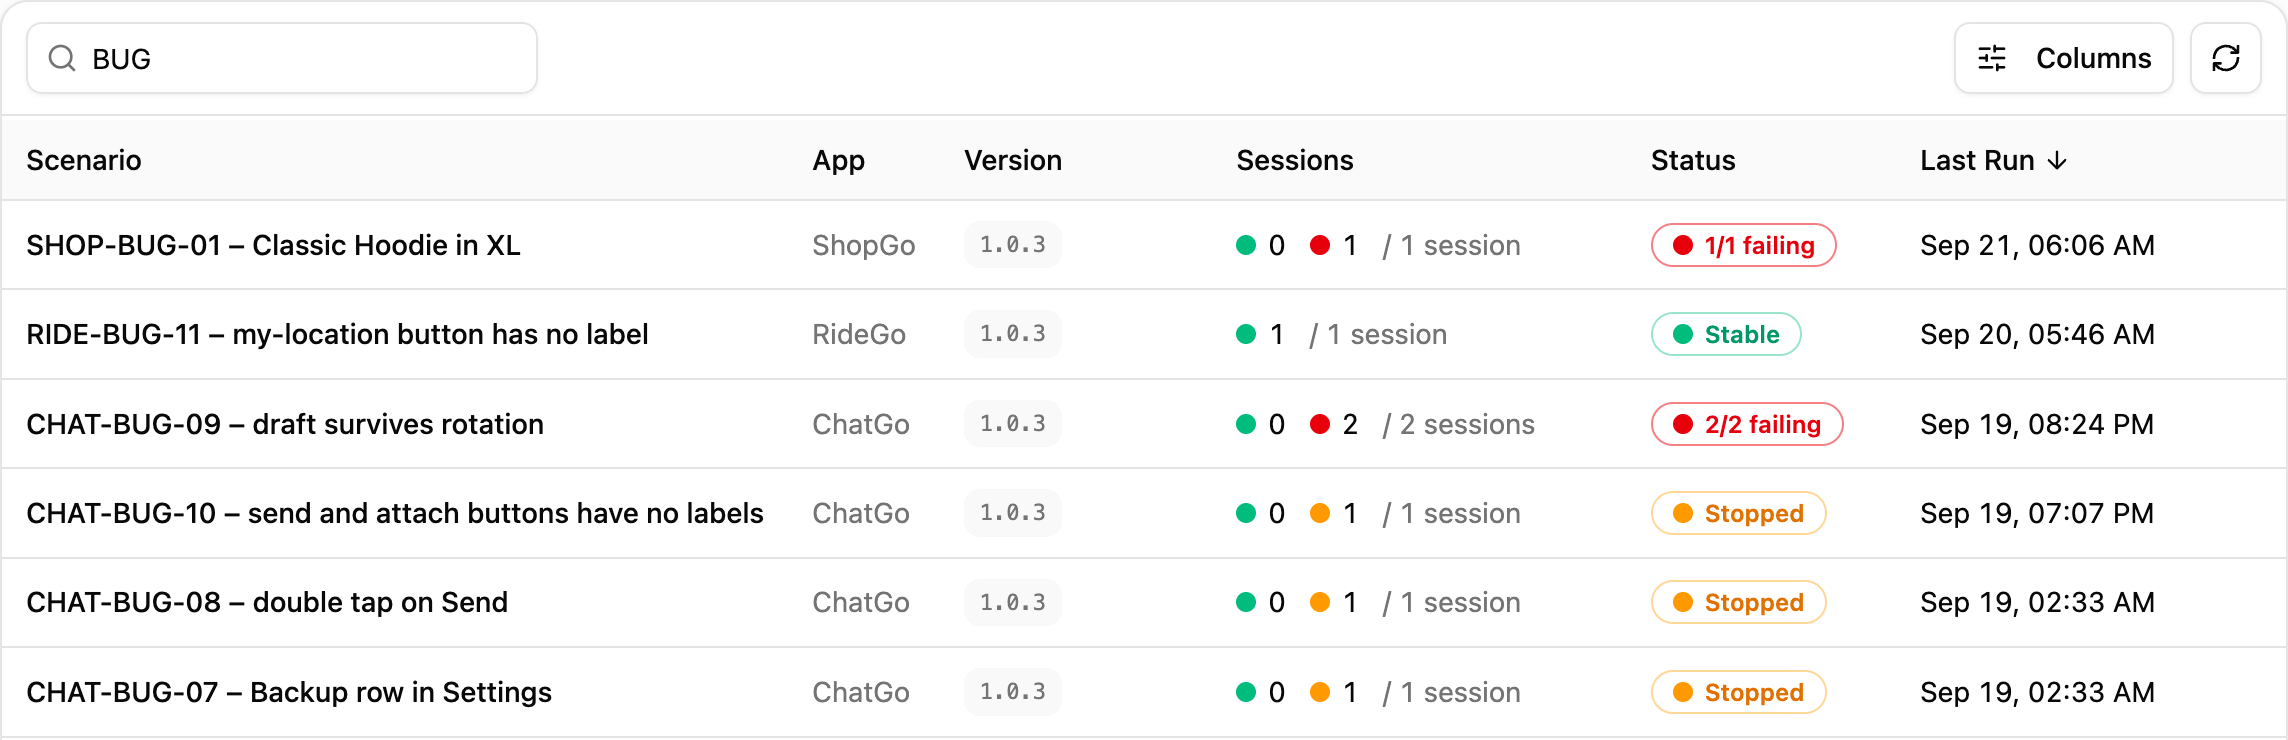This screenshot has height=740, width=2288.
Task: Click Sep 19, 07:07 PM timestamp
Action: coord(2037,513)
